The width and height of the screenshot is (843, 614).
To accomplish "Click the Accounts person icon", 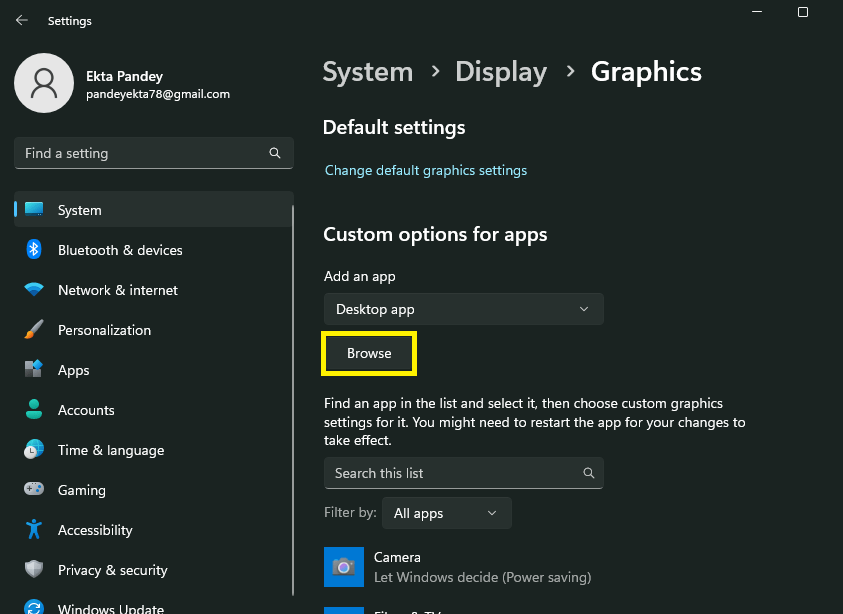I will point(34,410).
